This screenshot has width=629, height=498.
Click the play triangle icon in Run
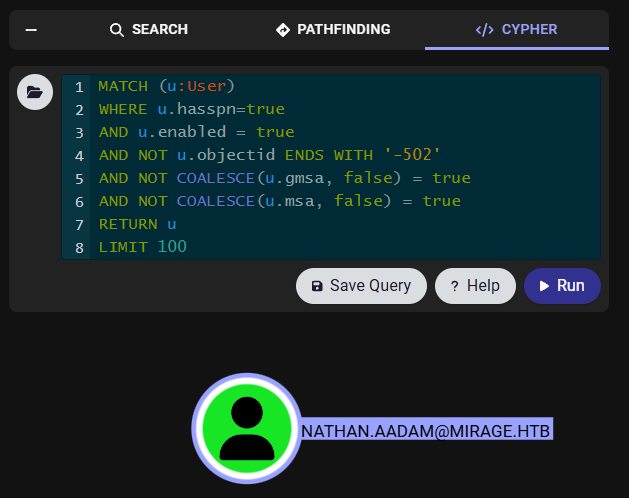click(544, 286)
